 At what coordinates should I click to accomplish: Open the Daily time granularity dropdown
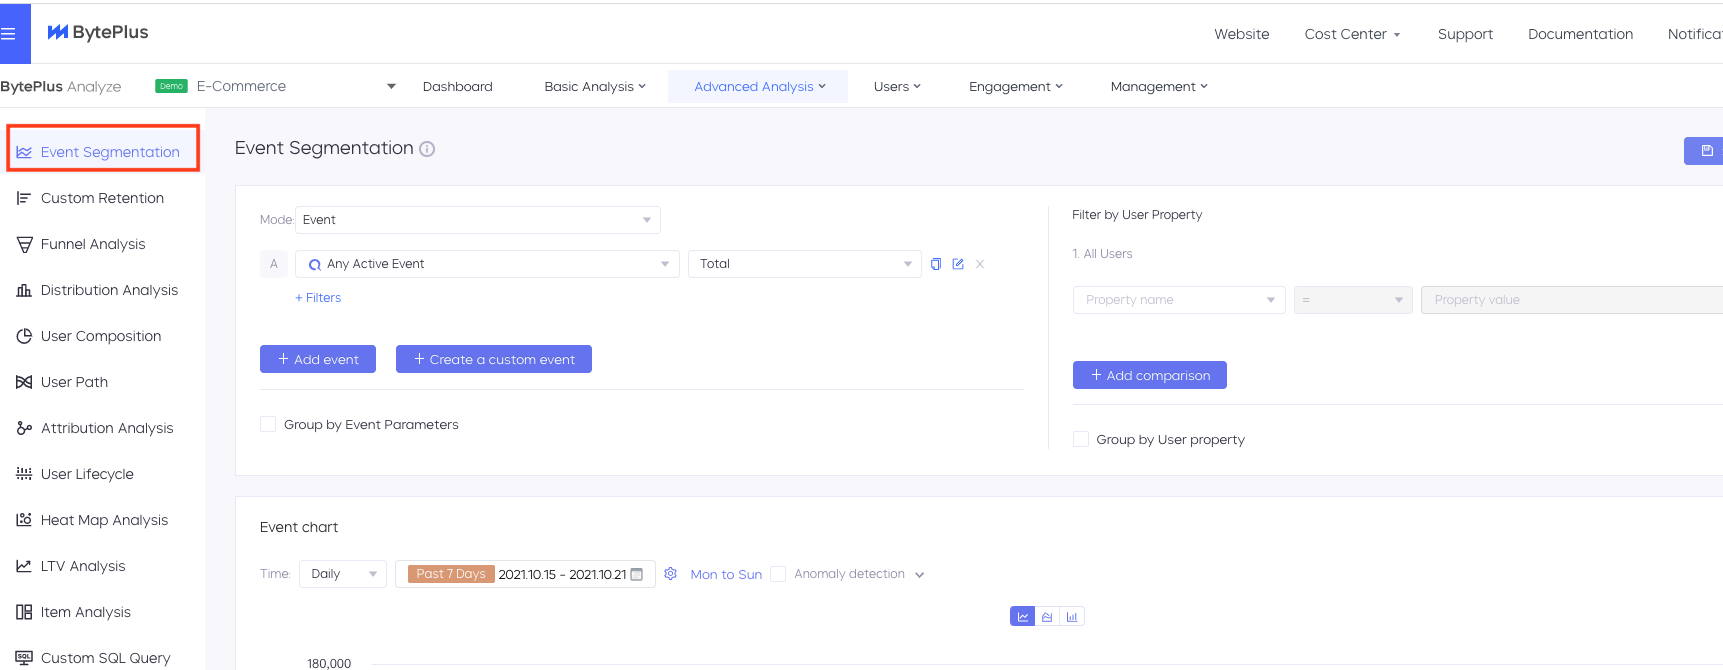coord(343,574)
